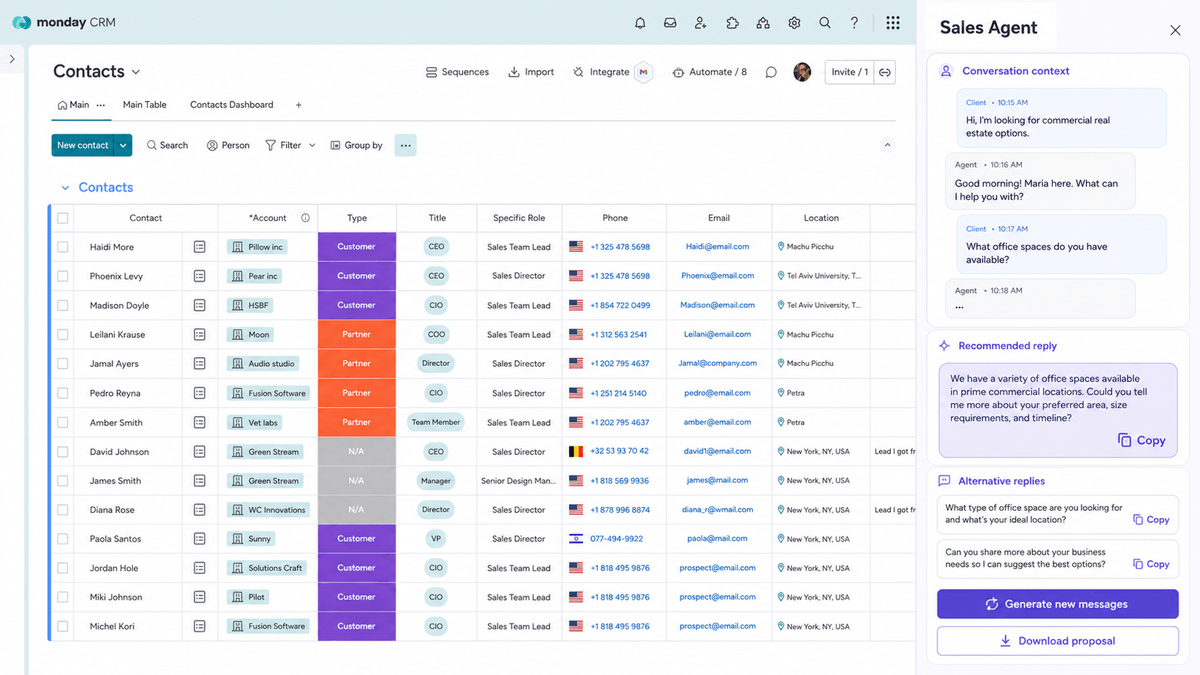
Task: Click Download proposal
Action: [x=1057, y=641]
